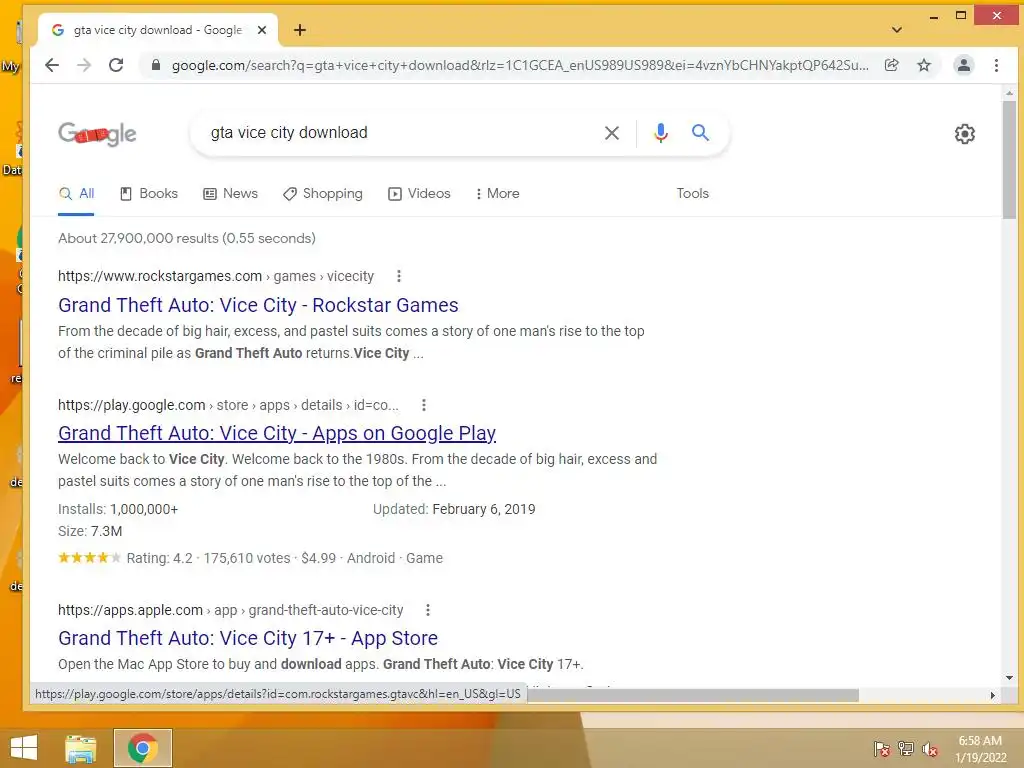Expand the tab search chevron
The height and width of the screenshot is (768, 1024).
point(897,30)
